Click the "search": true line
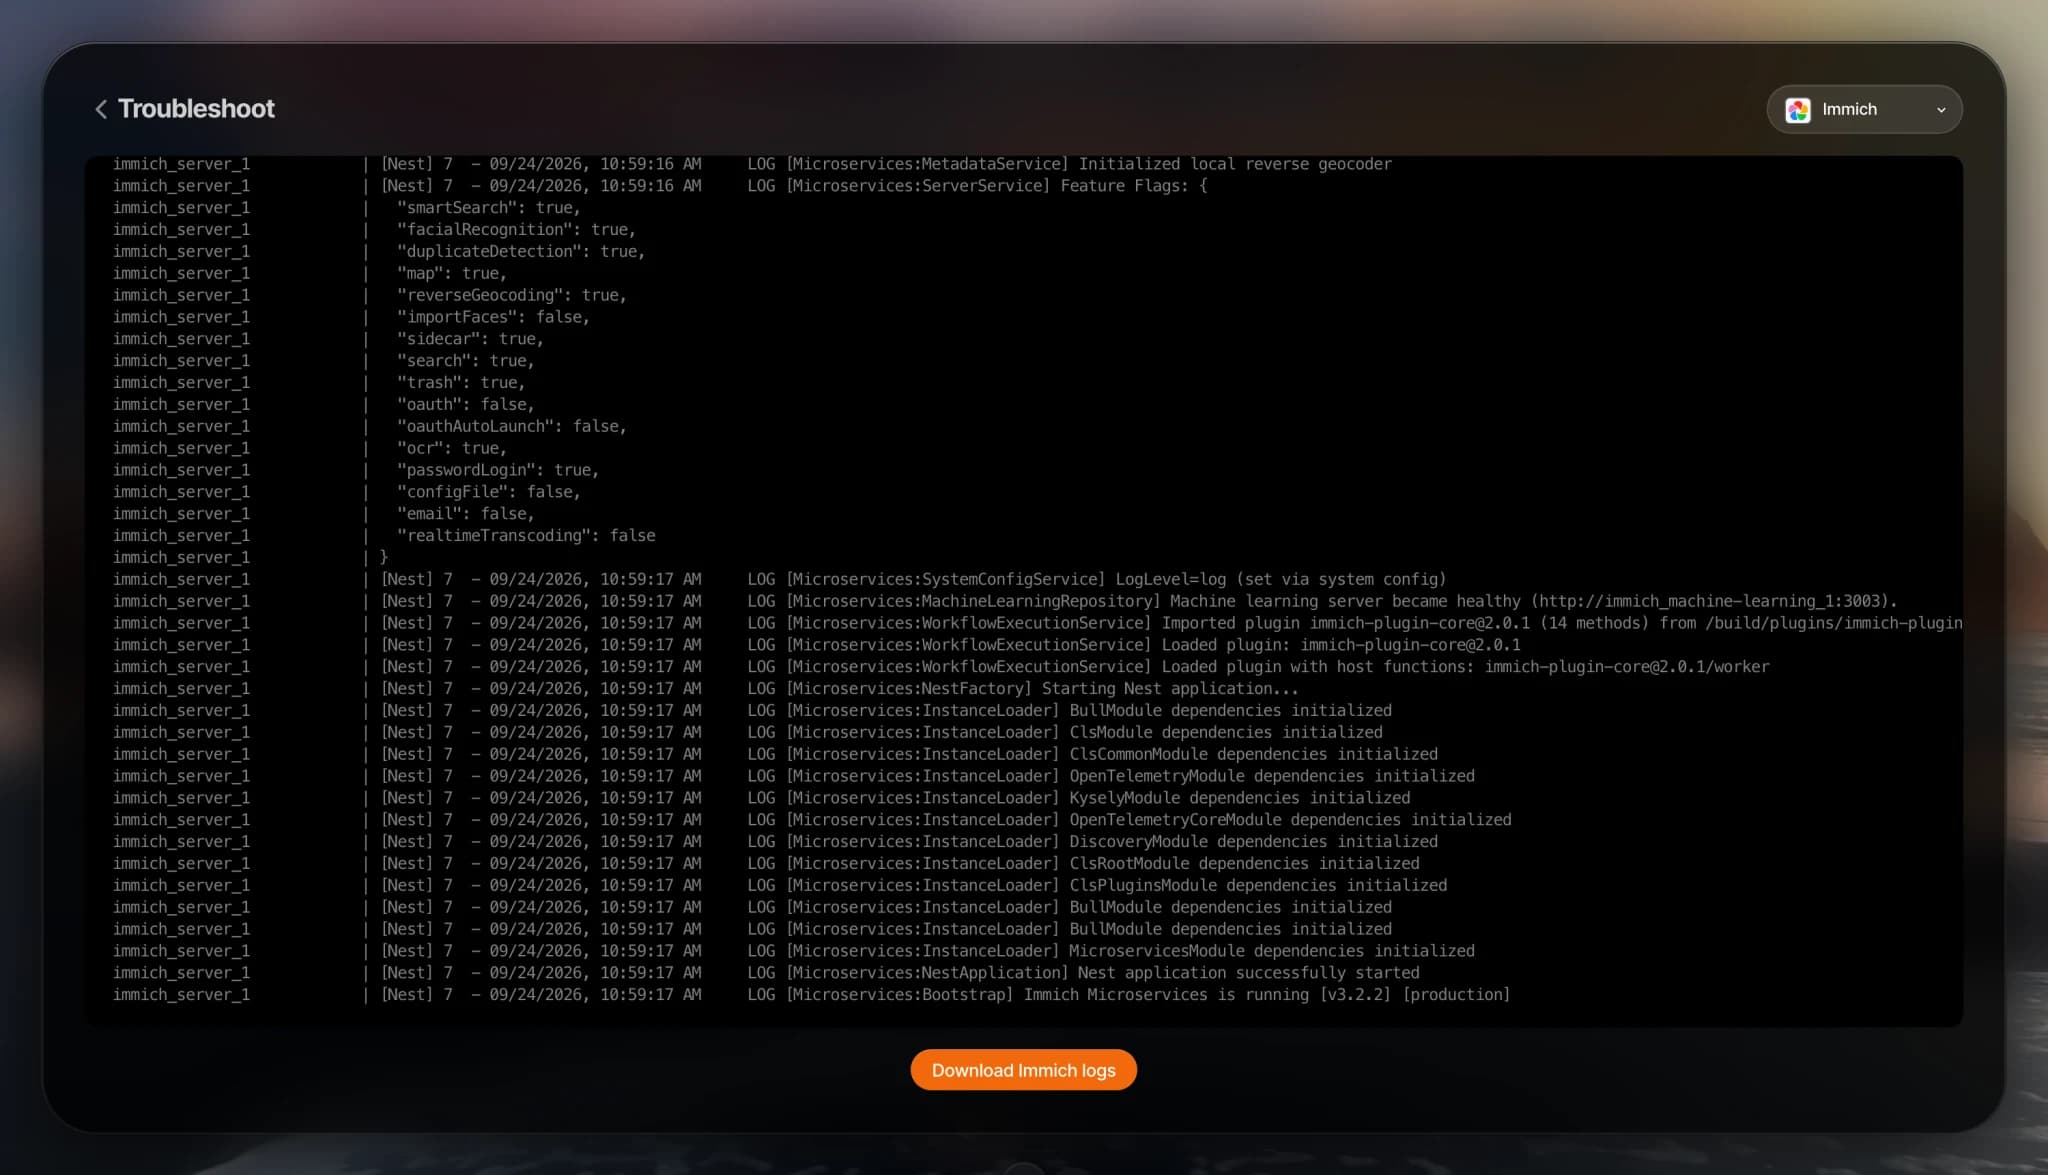This screenshot has height=1175, width=2048. (x=324, y=361)
